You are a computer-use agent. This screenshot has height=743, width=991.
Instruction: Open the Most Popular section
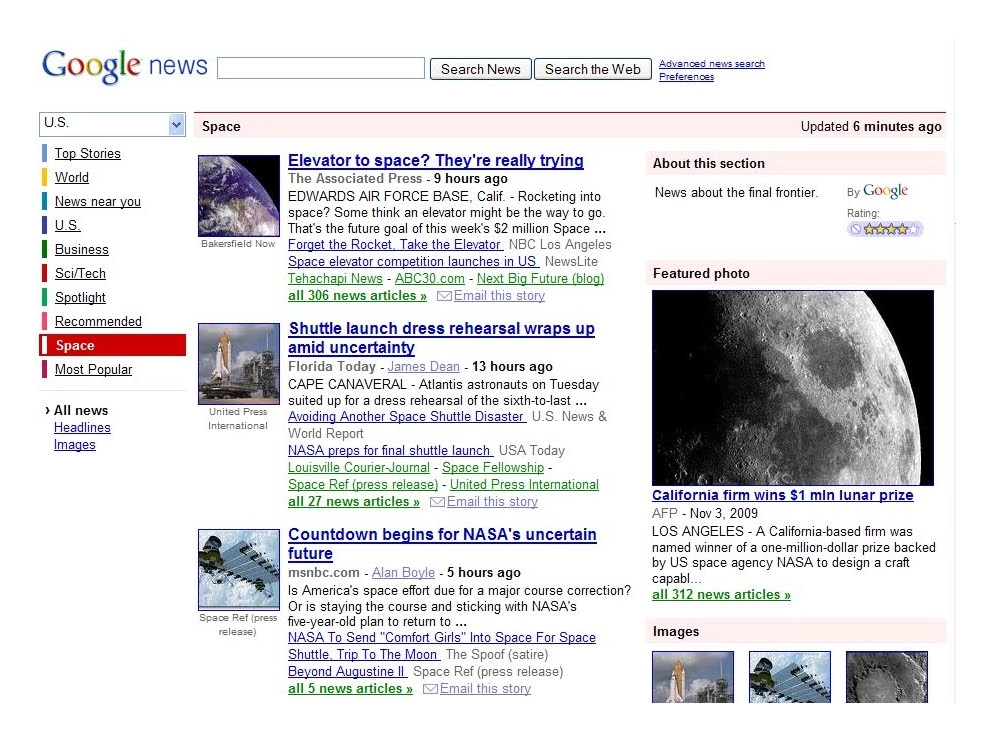pos(93,370)
